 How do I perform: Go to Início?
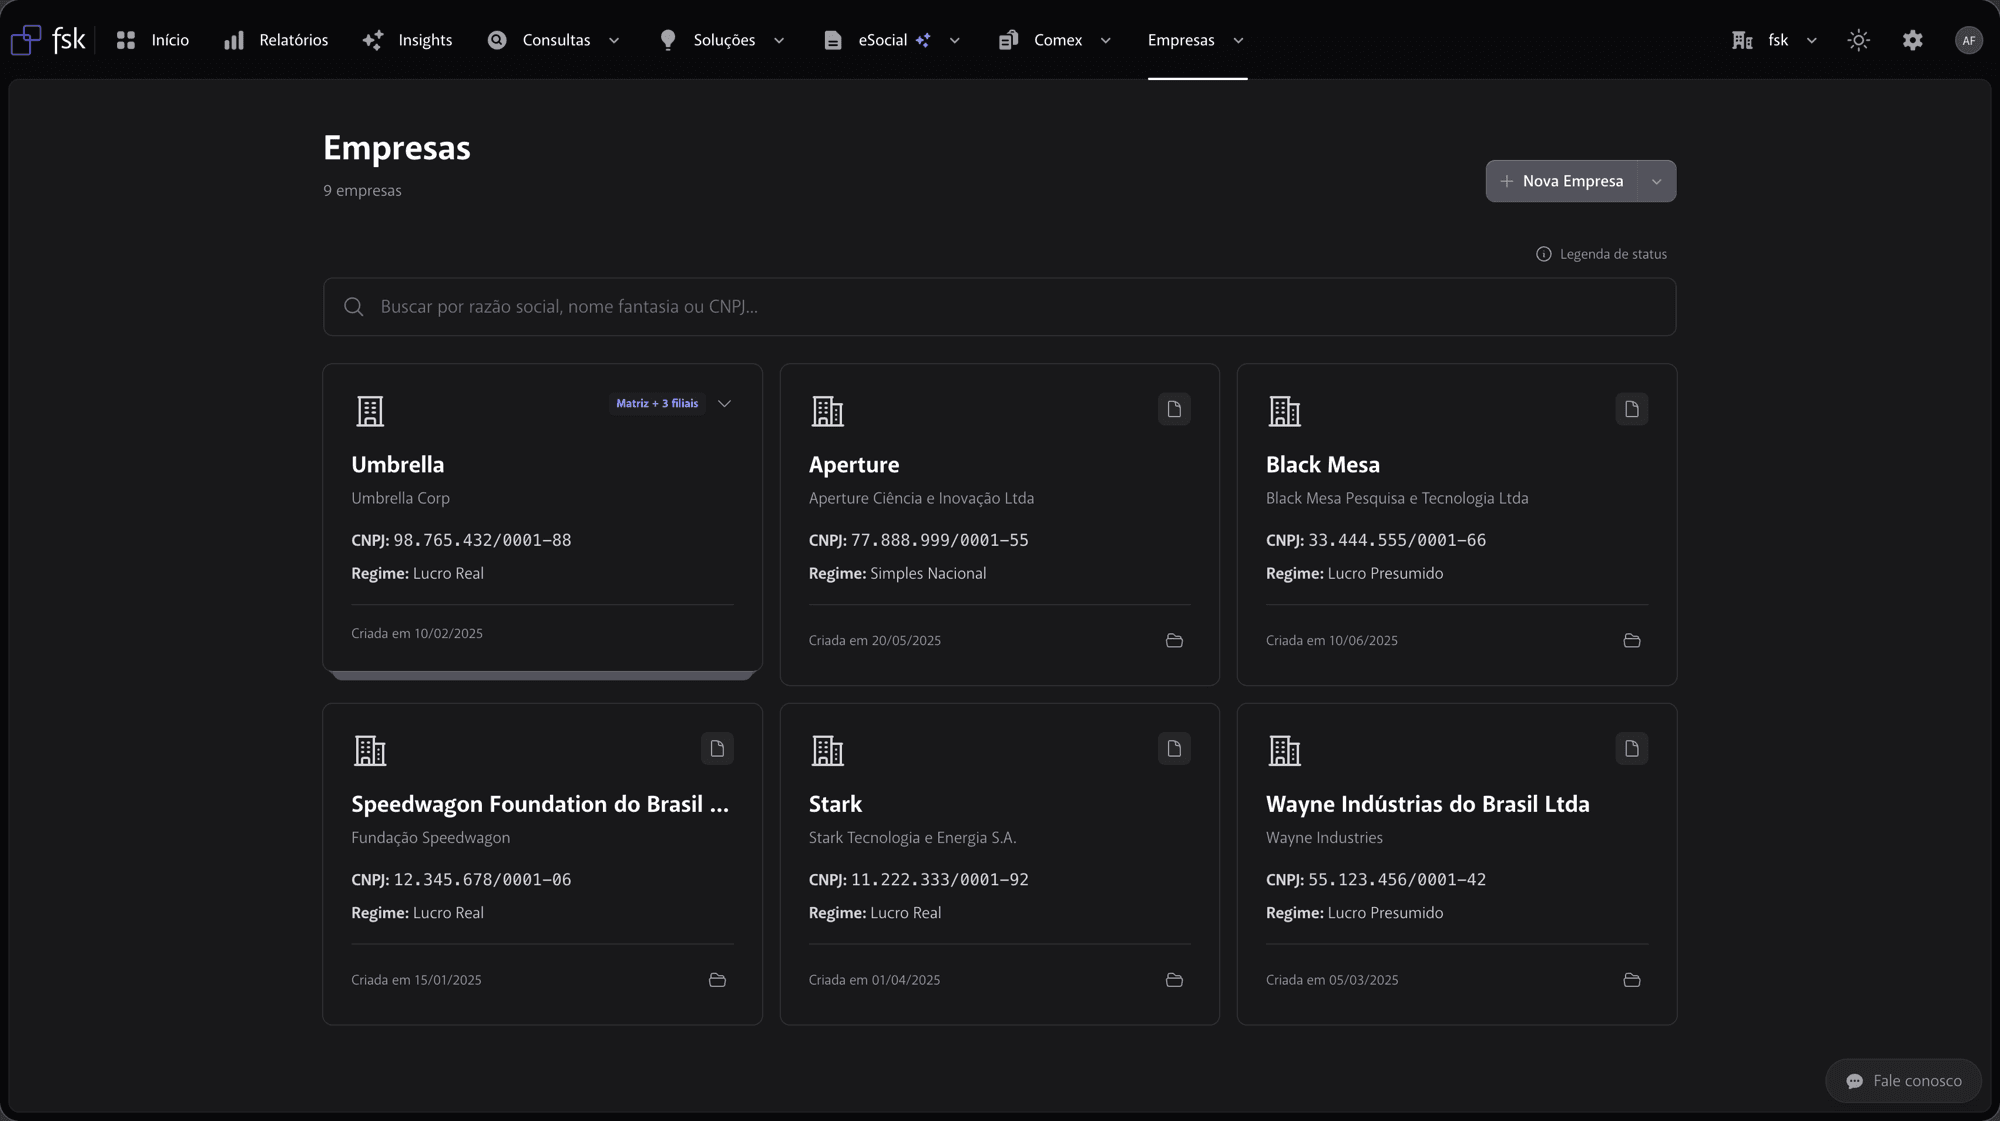click(152, 40)
